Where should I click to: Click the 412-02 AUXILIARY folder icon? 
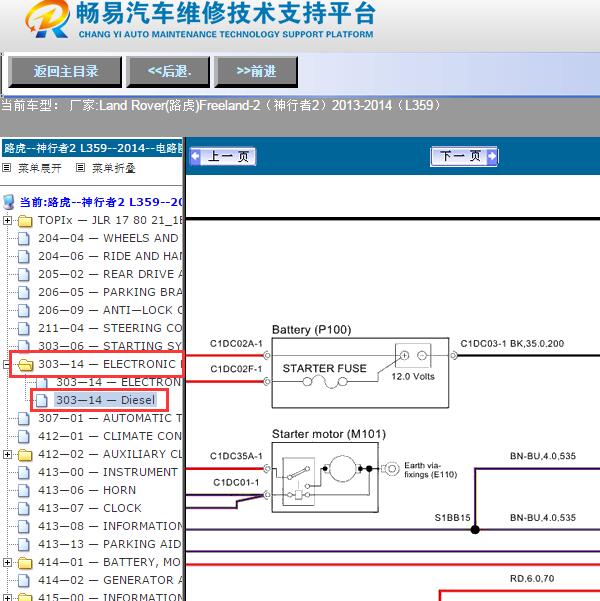(25, 455)
